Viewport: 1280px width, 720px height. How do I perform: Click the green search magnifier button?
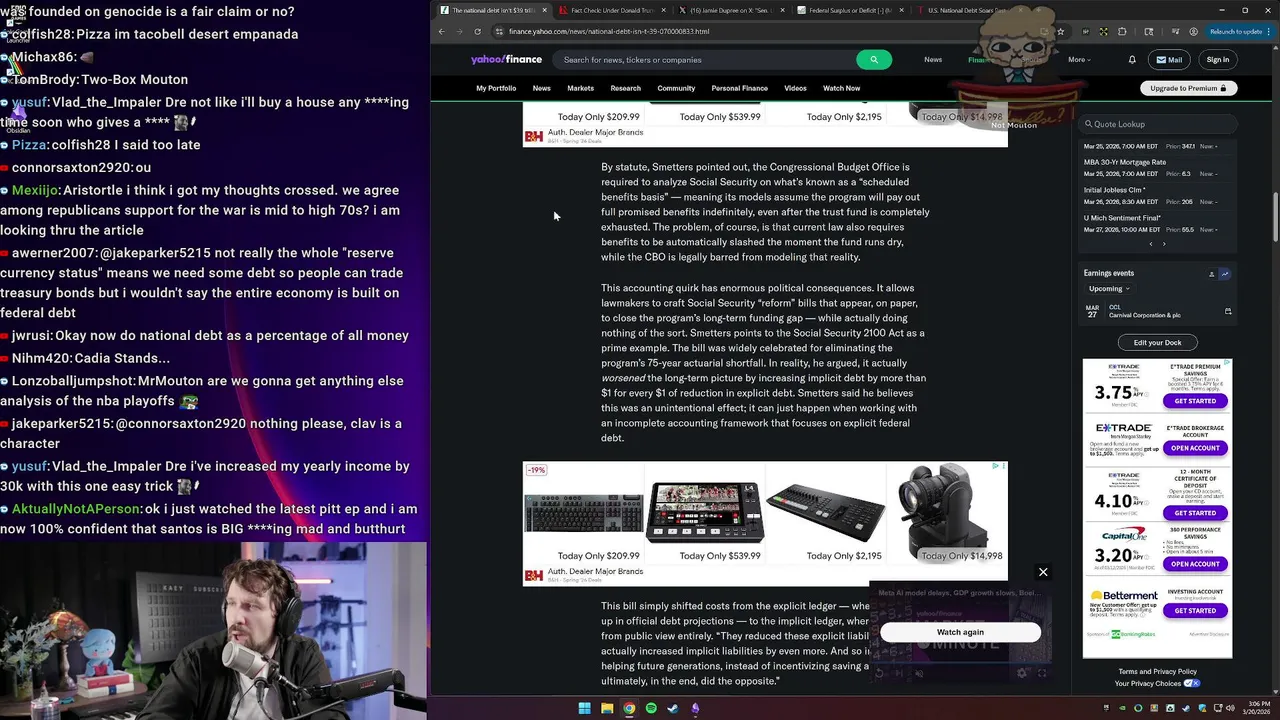click(x=874, y=59)
